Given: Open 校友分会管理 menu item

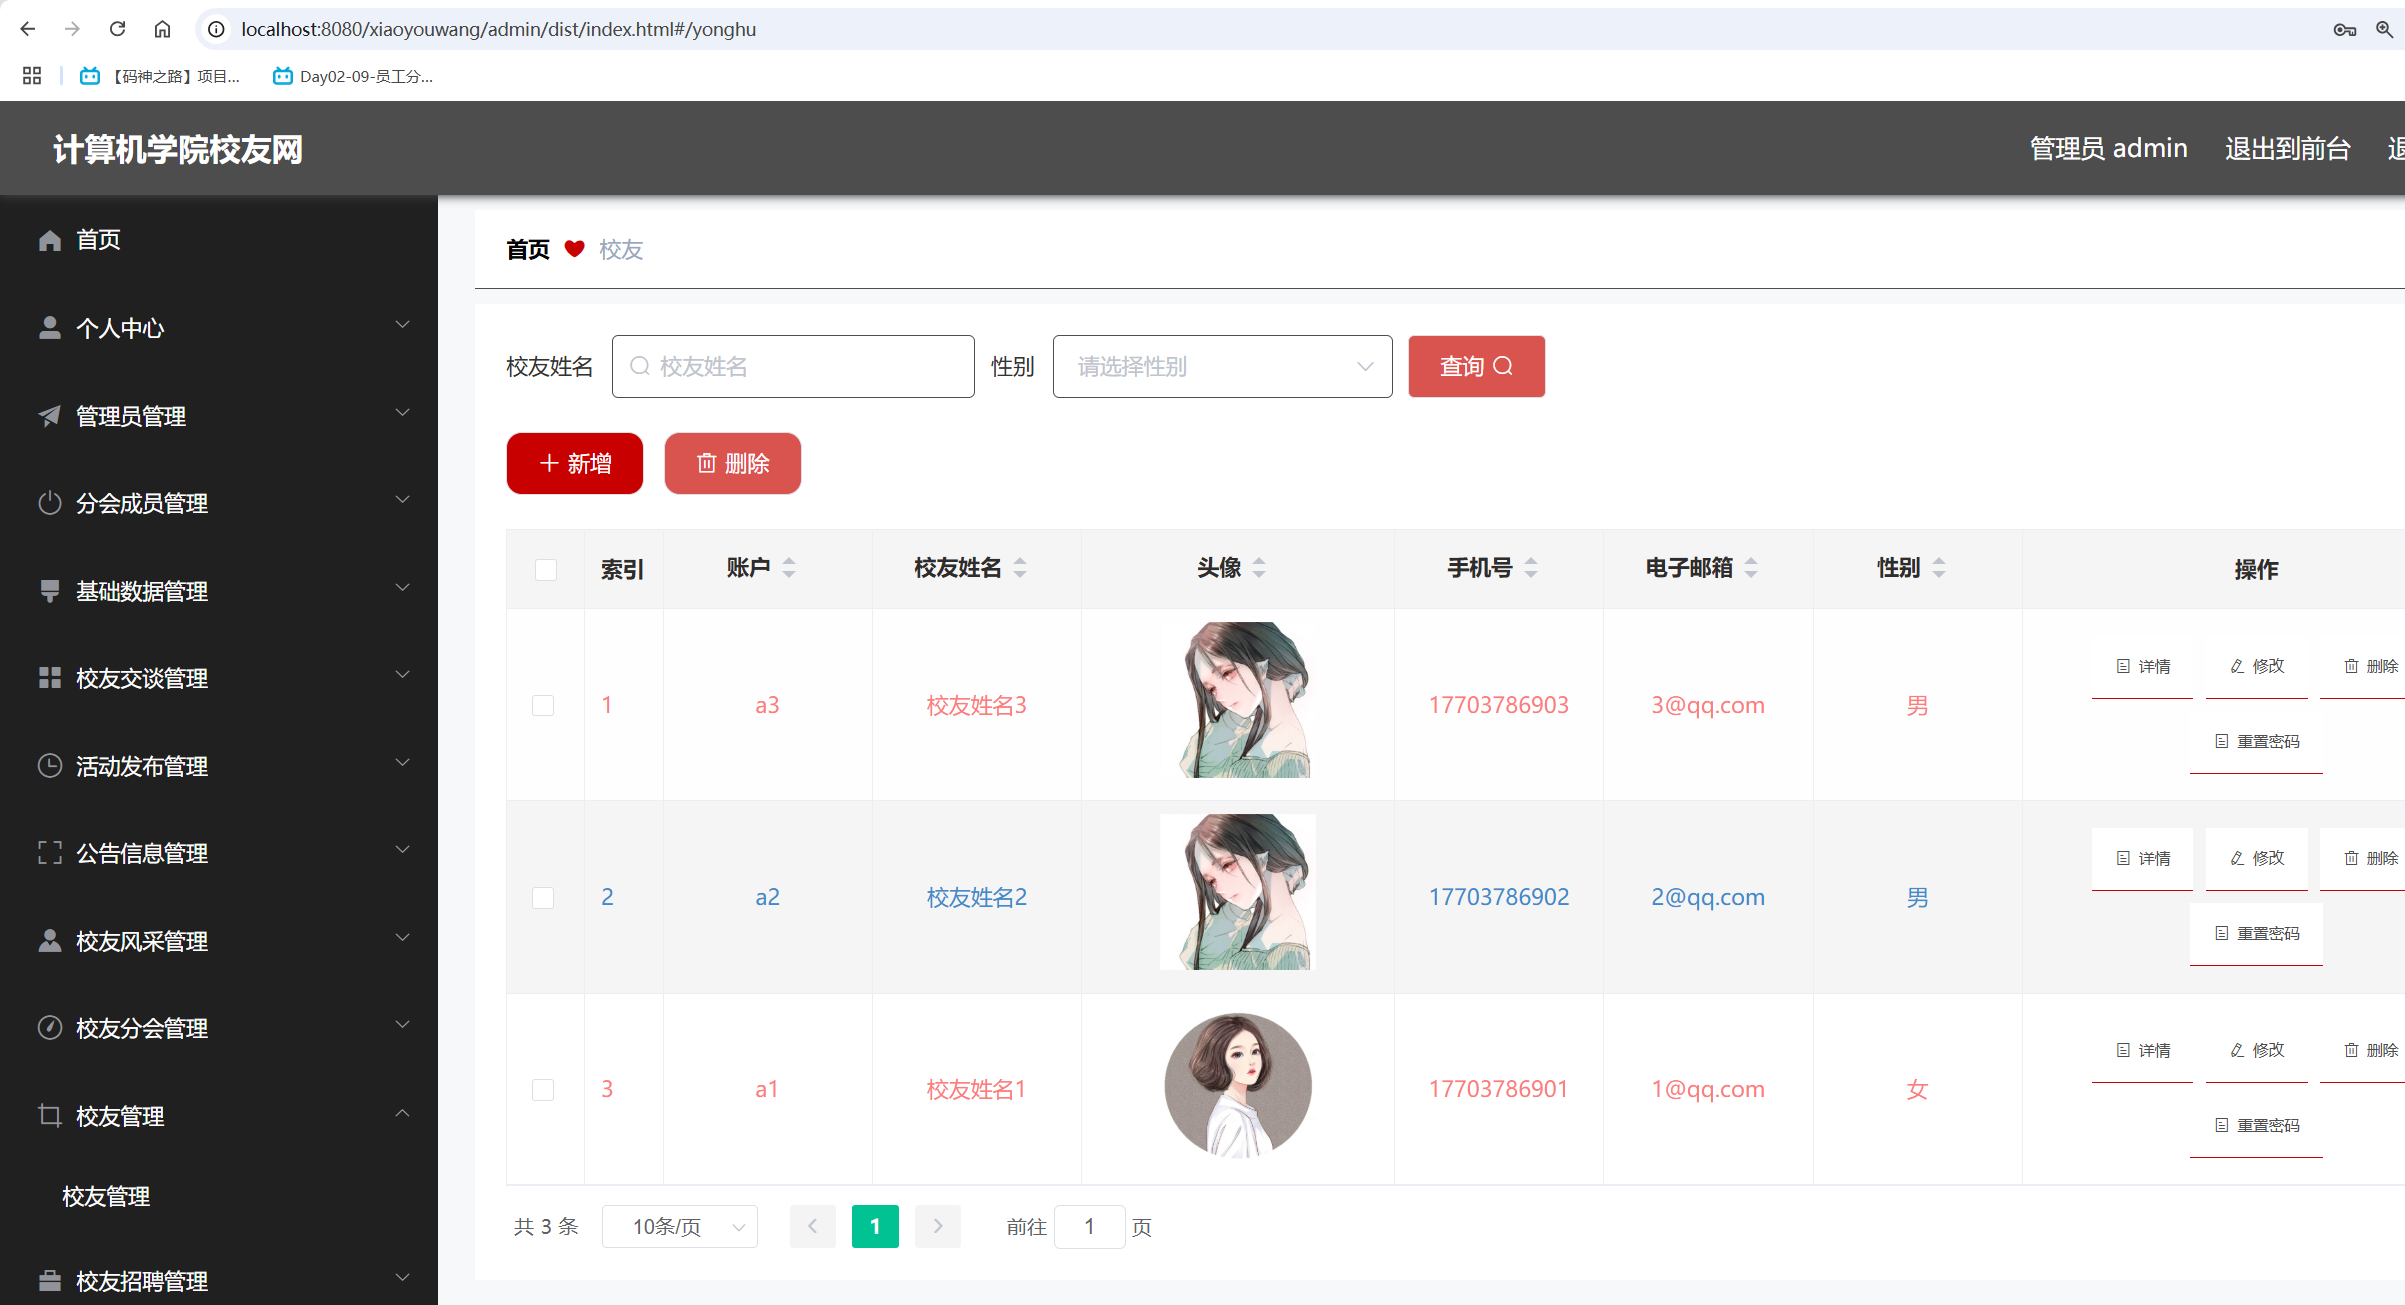Looking at the screenshot, I should pos(219,1028).
